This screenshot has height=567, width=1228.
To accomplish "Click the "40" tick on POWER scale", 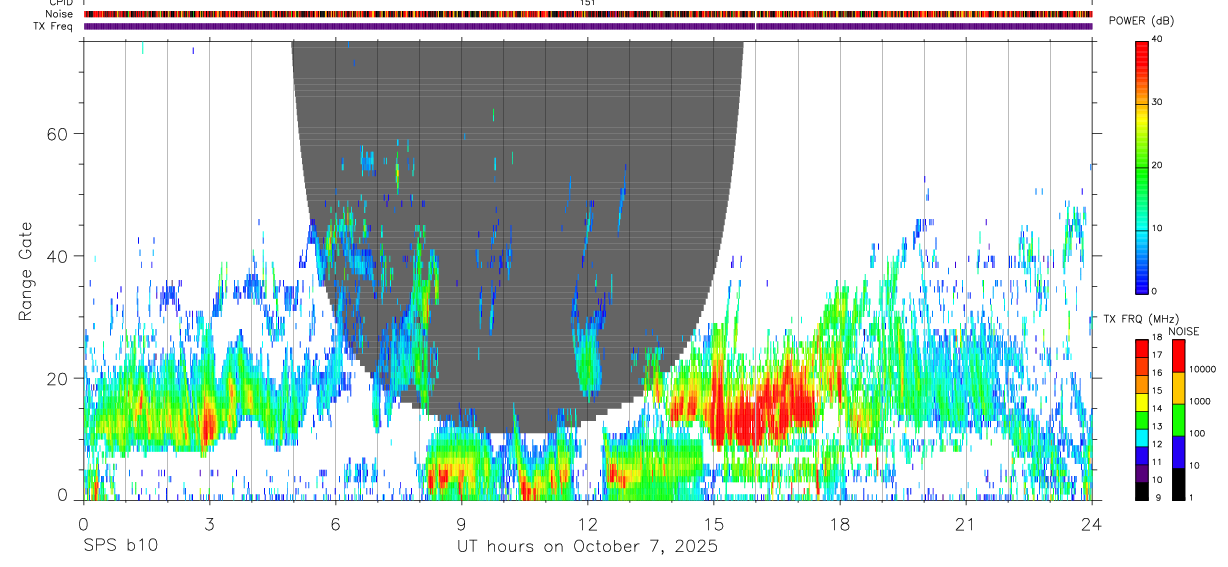I will [x=1156, y=40].
